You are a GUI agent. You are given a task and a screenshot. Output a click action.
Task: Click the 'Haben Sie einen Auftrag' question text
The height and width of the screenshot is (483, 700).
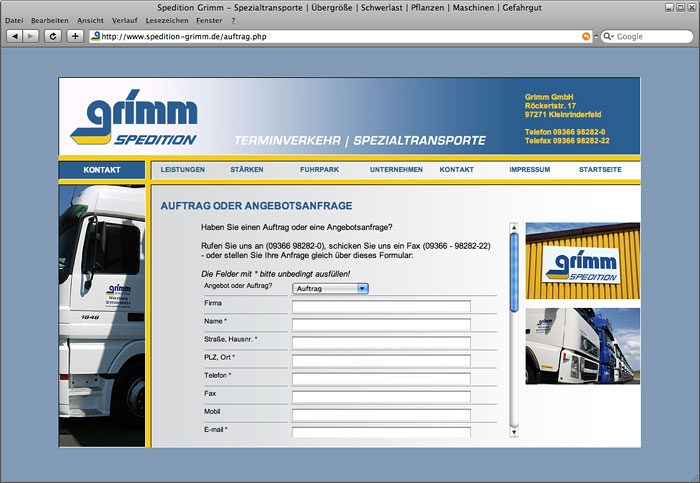(x=296, y=227)
